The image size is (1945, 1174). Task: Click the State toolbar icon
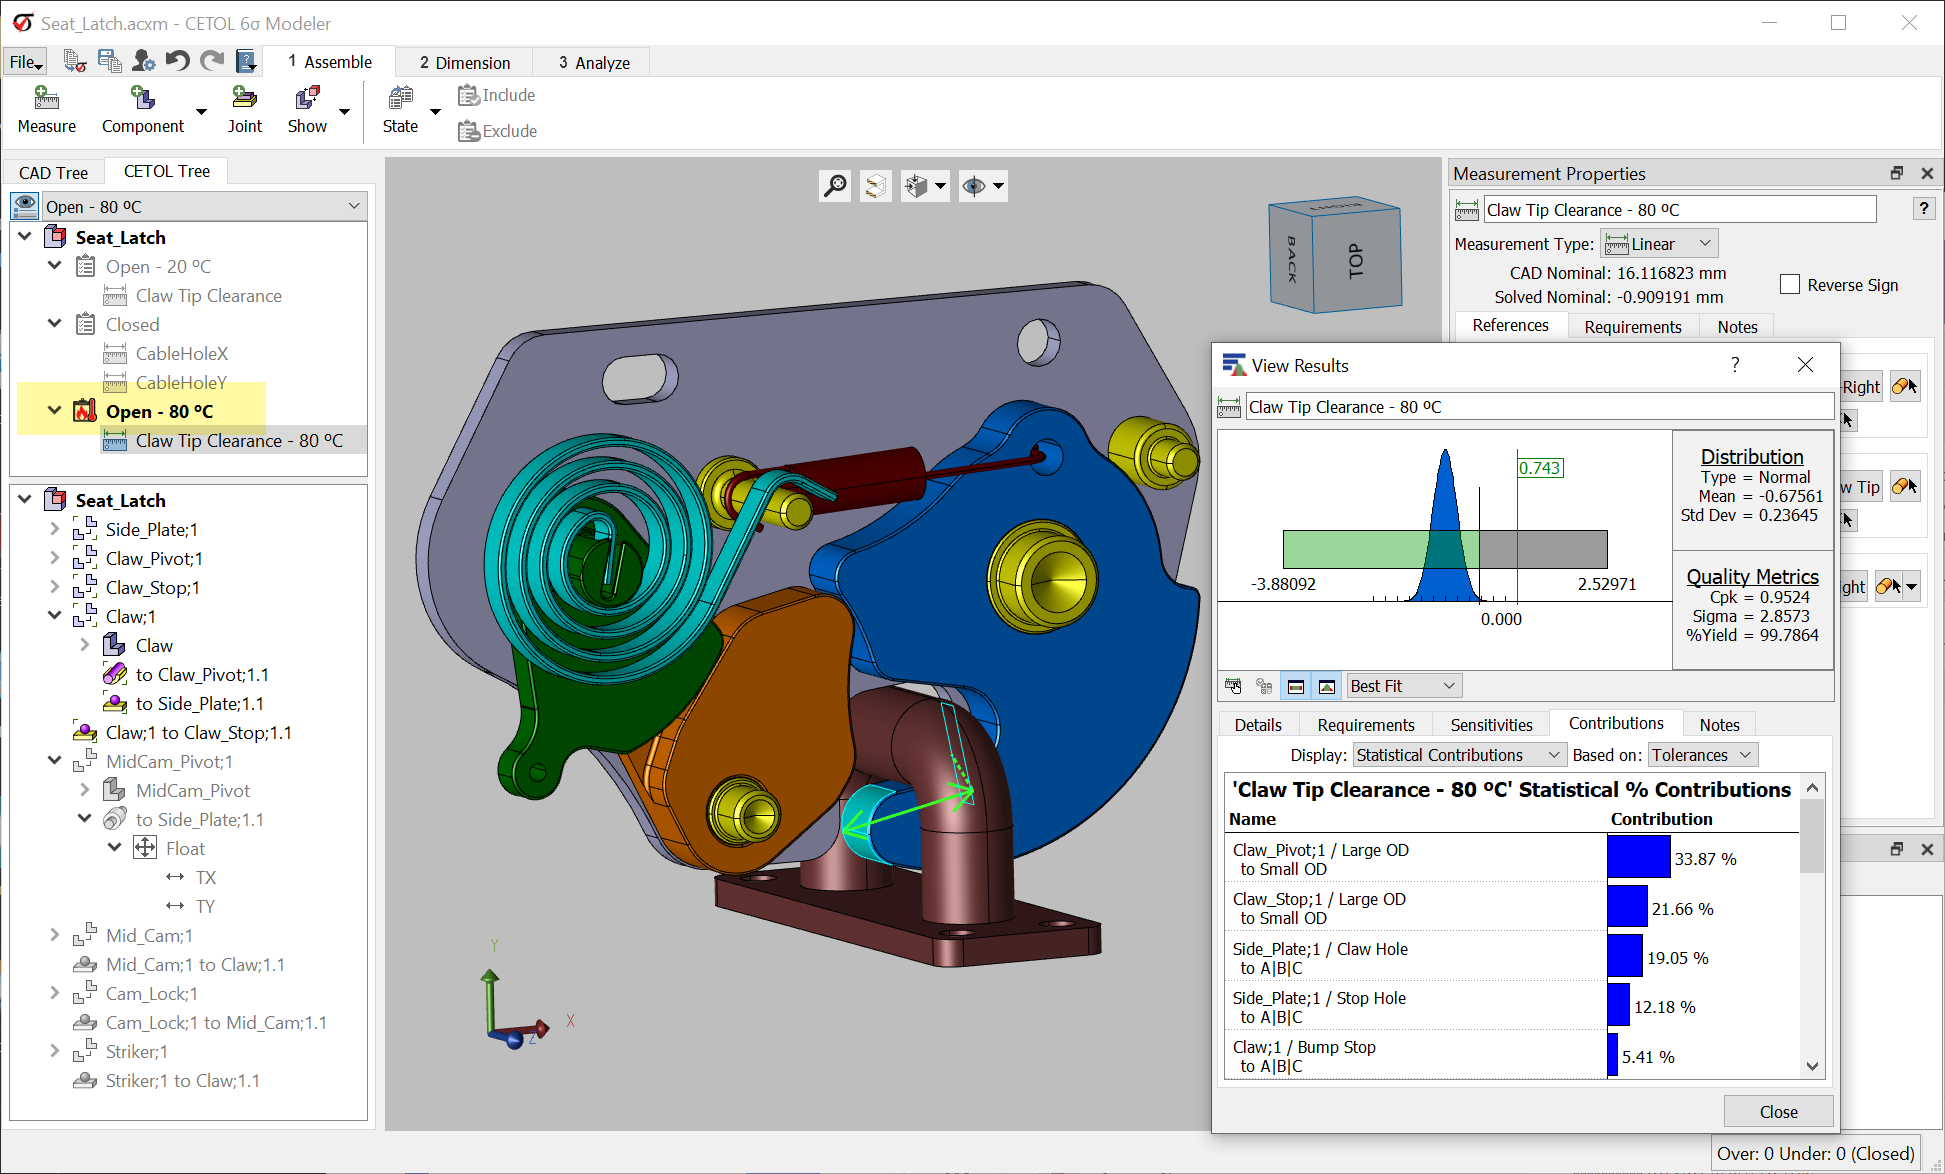[400, 99]
